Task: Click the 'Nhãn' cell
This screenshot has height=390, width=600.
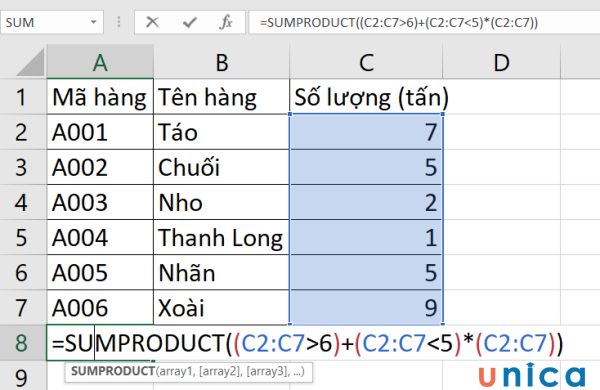Action: tap(222, 273)
